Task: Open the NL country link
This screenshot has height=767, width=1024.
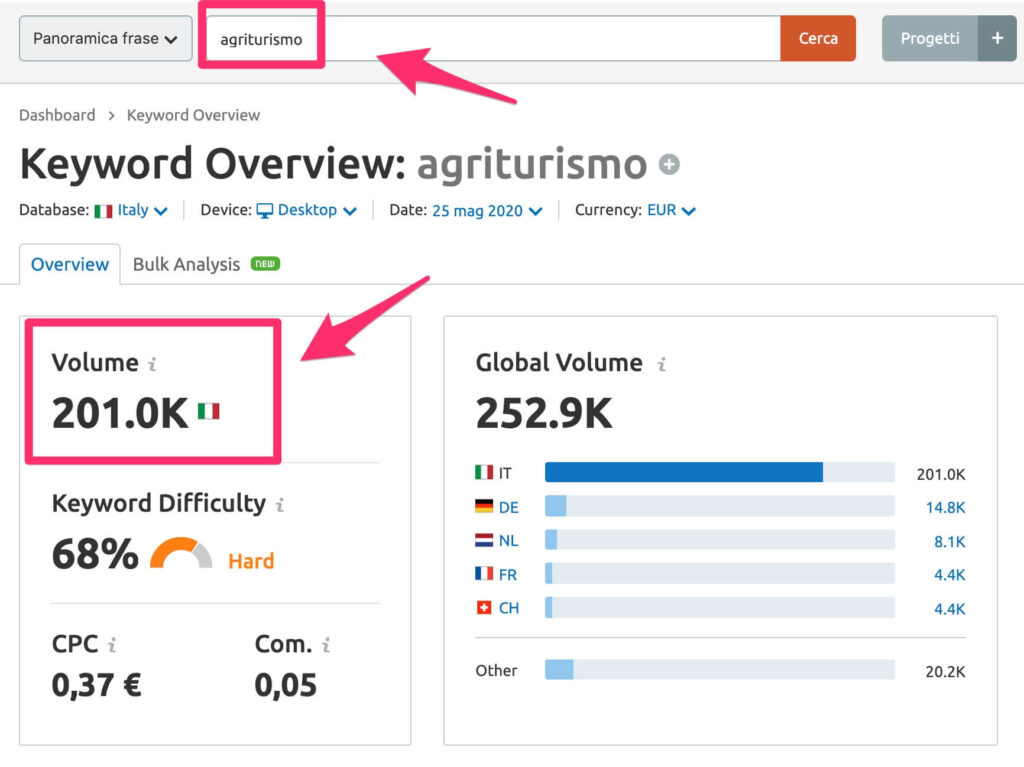Action: point(508,541)
